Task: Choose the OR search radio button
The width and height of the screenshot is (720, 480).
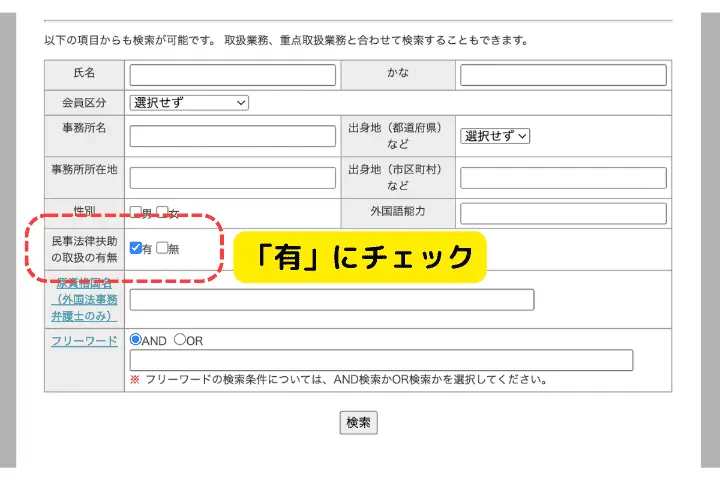Action: click(x=180, y=340)
